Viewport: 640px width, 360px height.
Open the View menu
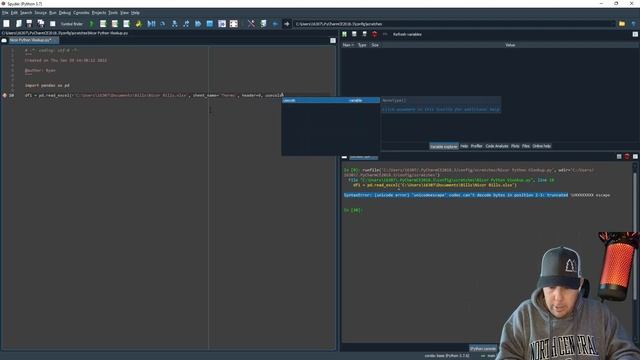[x=124, y=13]
